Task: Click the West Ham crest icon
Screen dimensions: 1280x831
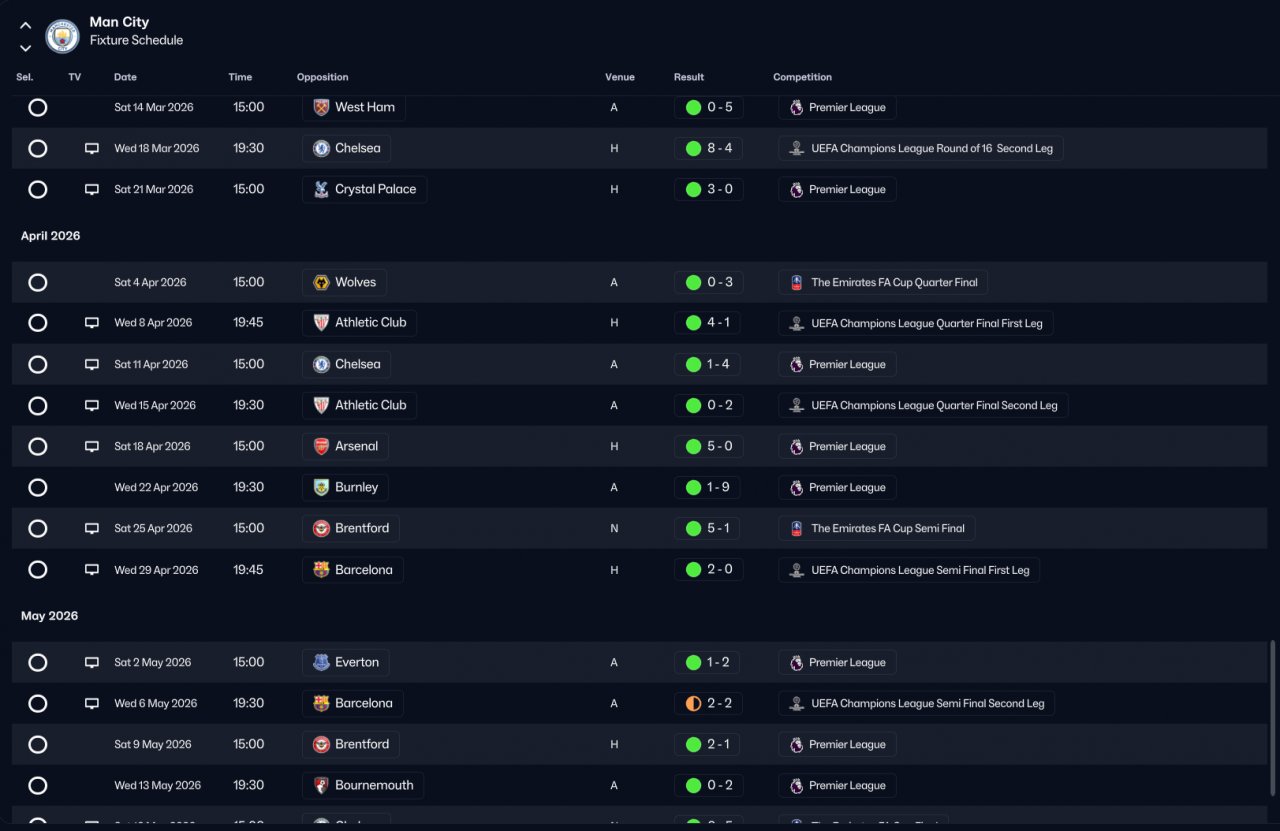Action: [321, 107]
